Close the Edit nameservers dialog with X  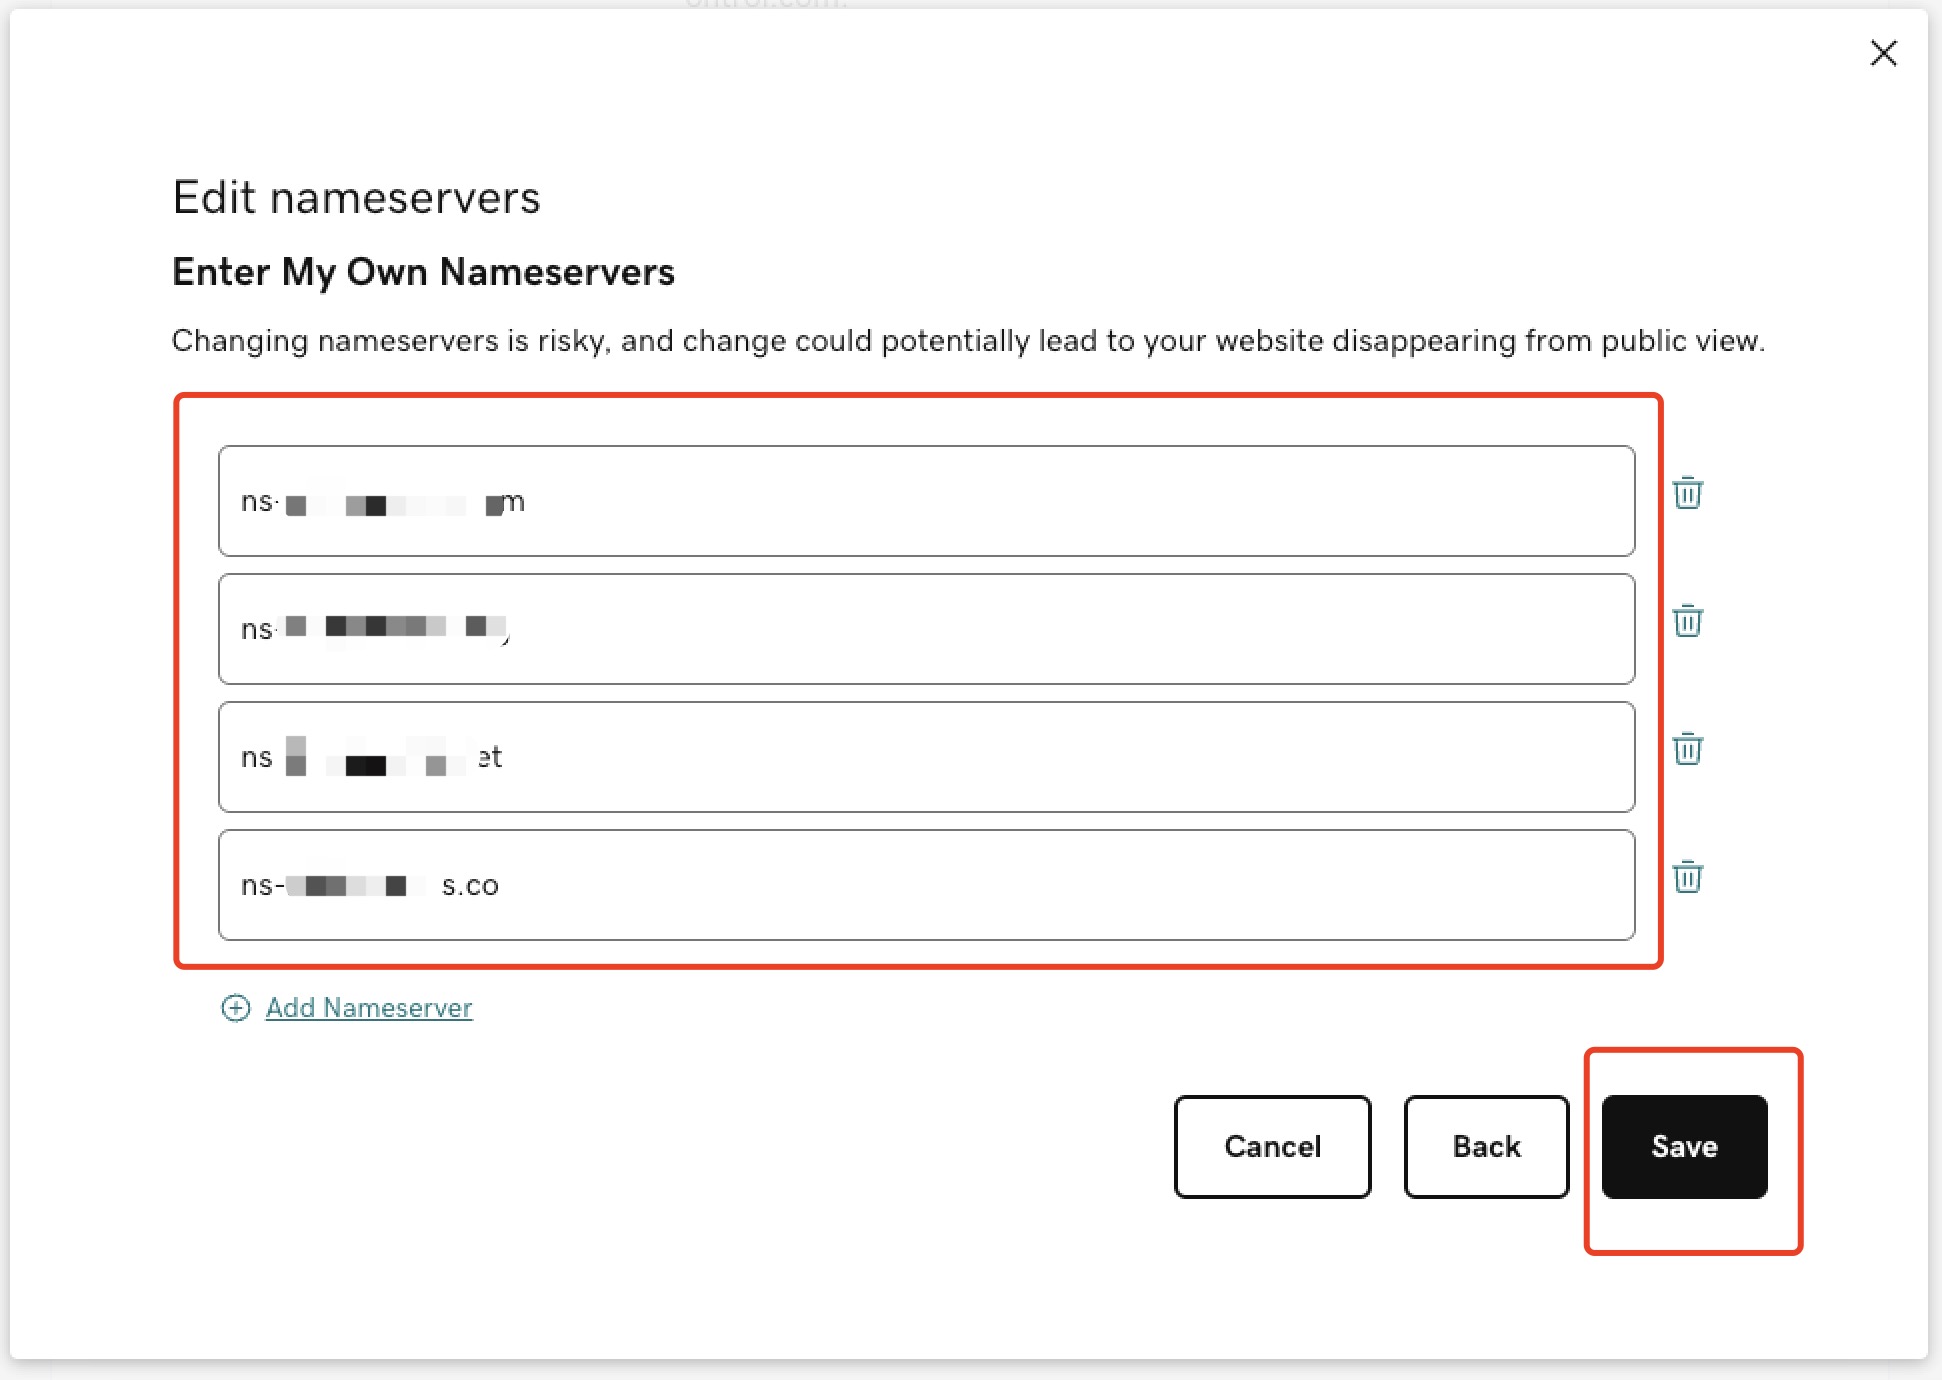[1883, 53]
